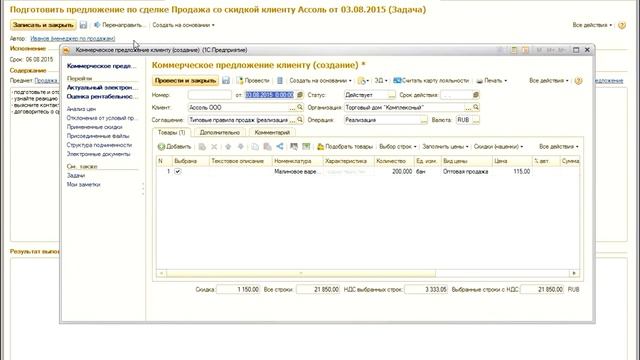The image size is (640, 360).
Task: Click the left arrow of the goods table scrollbar
Action: [162, 273]
